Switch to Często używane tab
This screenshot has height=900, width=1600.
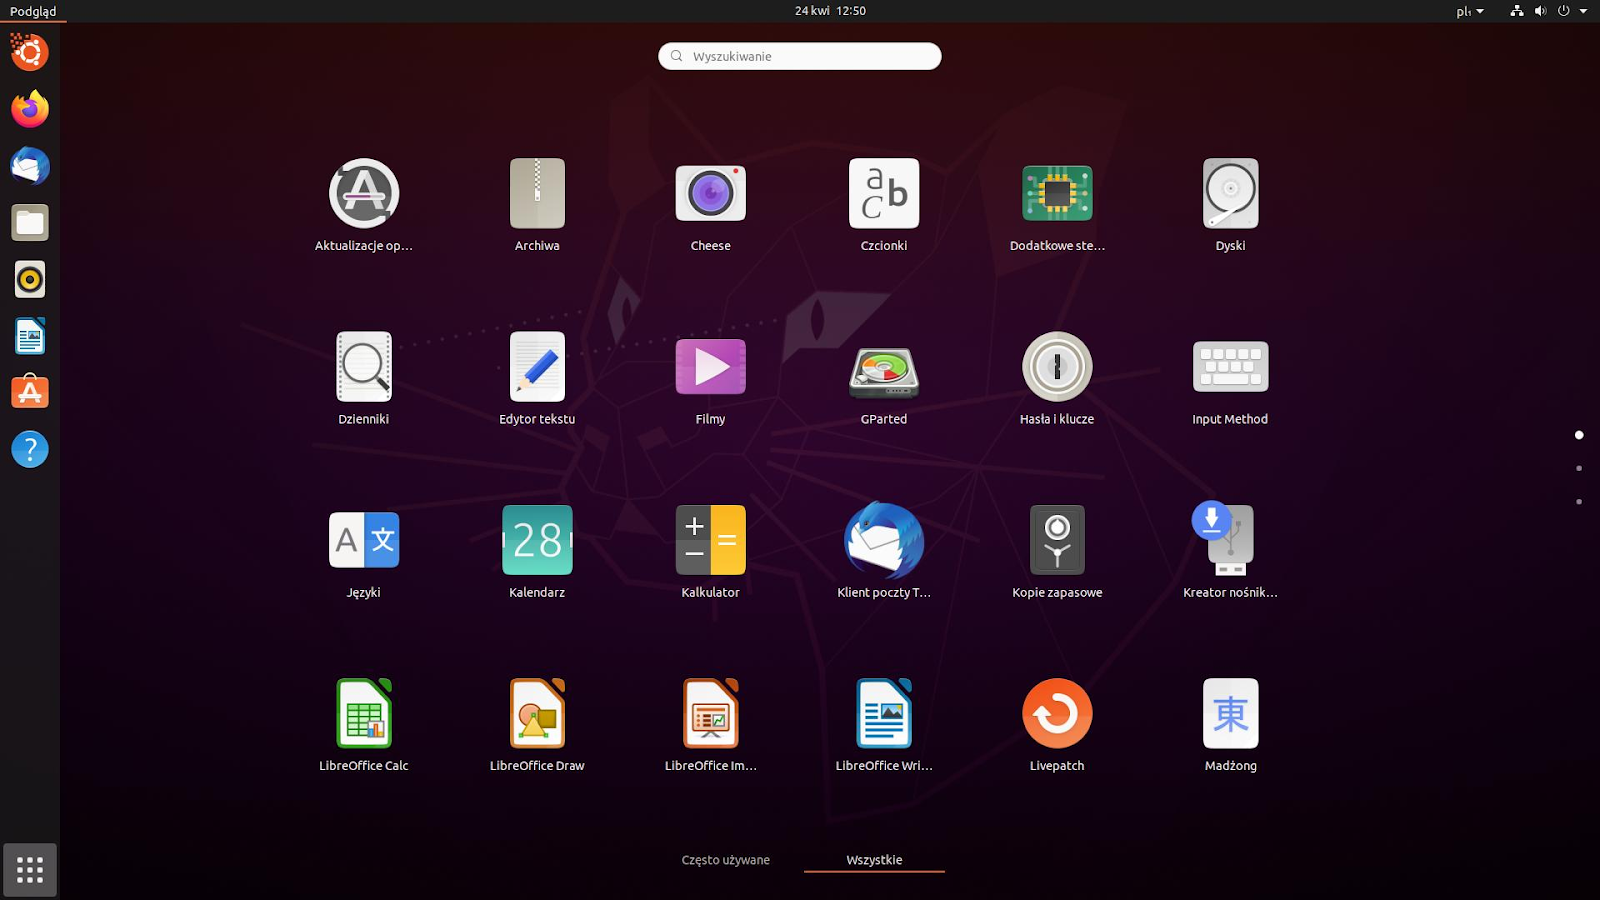coord(726,860)
